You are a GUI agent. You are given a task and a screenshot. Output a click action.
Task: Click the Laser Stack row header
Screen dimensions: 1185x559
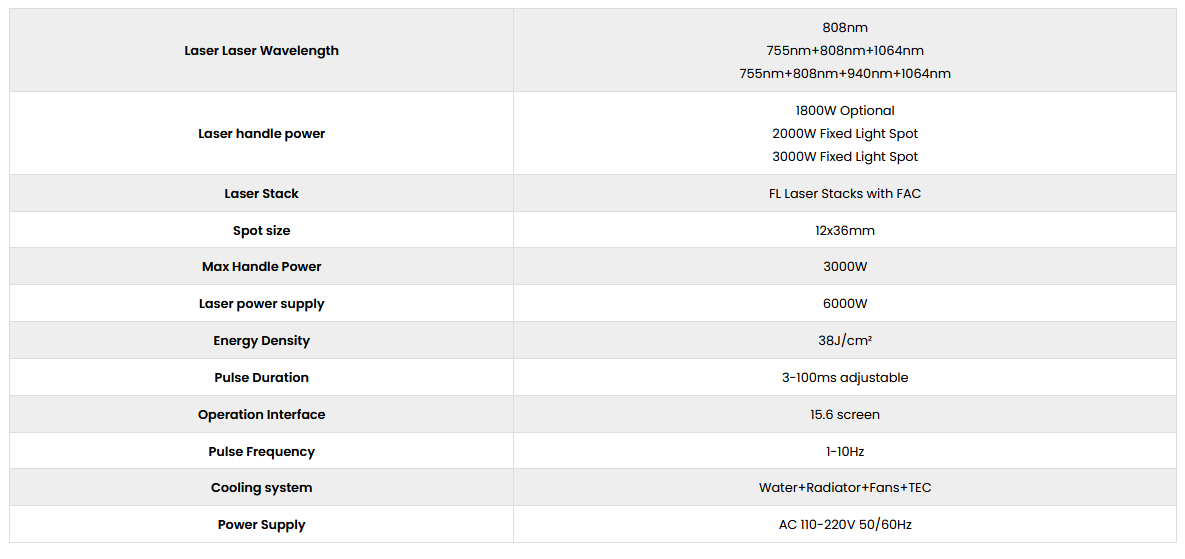tap(261, 194)
